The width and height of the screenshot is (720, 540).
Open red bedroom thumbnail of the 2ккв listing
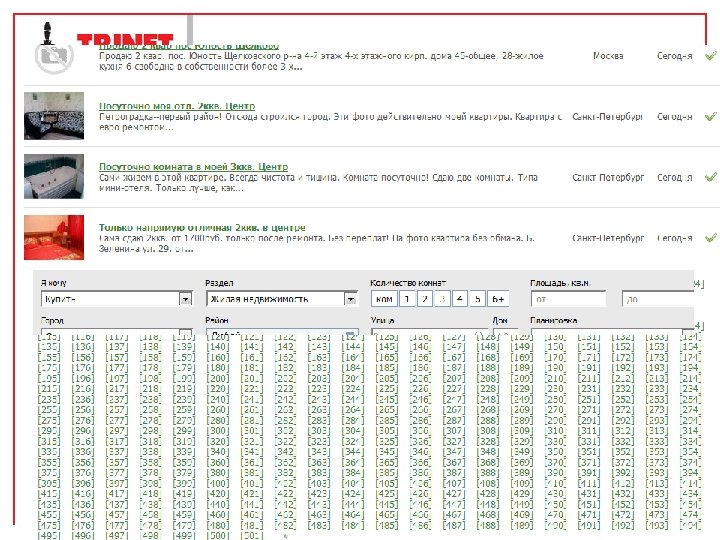[54, 237]
